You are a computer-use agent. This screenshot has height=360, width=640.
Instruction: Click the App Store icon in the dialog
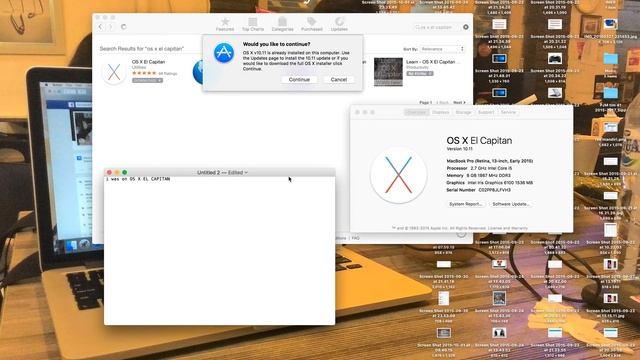click(224, 53)
